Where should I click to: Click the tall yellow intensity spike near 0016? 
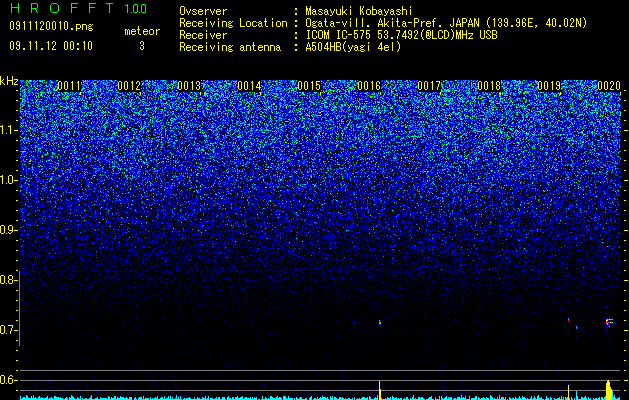(379, 389)
